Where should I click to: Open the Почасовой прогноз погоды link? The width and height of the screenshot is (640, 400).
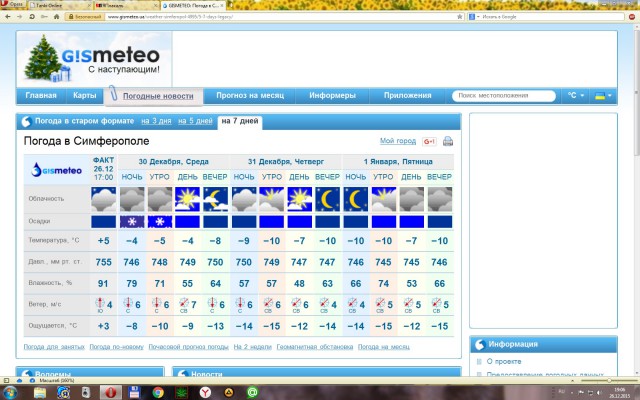tap(187, 347)
